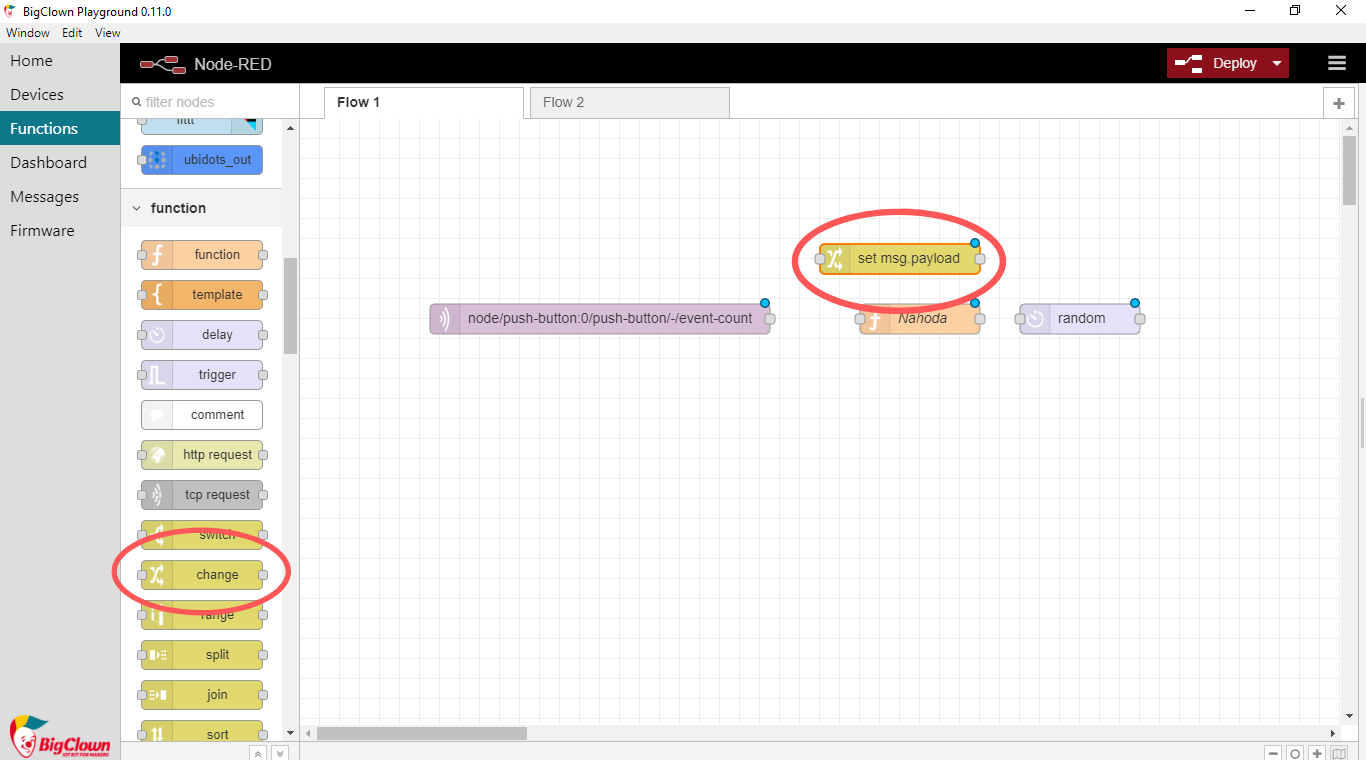The image size is (1366, 760).
Task: Open the Window menu
Action: pos(28,33)
